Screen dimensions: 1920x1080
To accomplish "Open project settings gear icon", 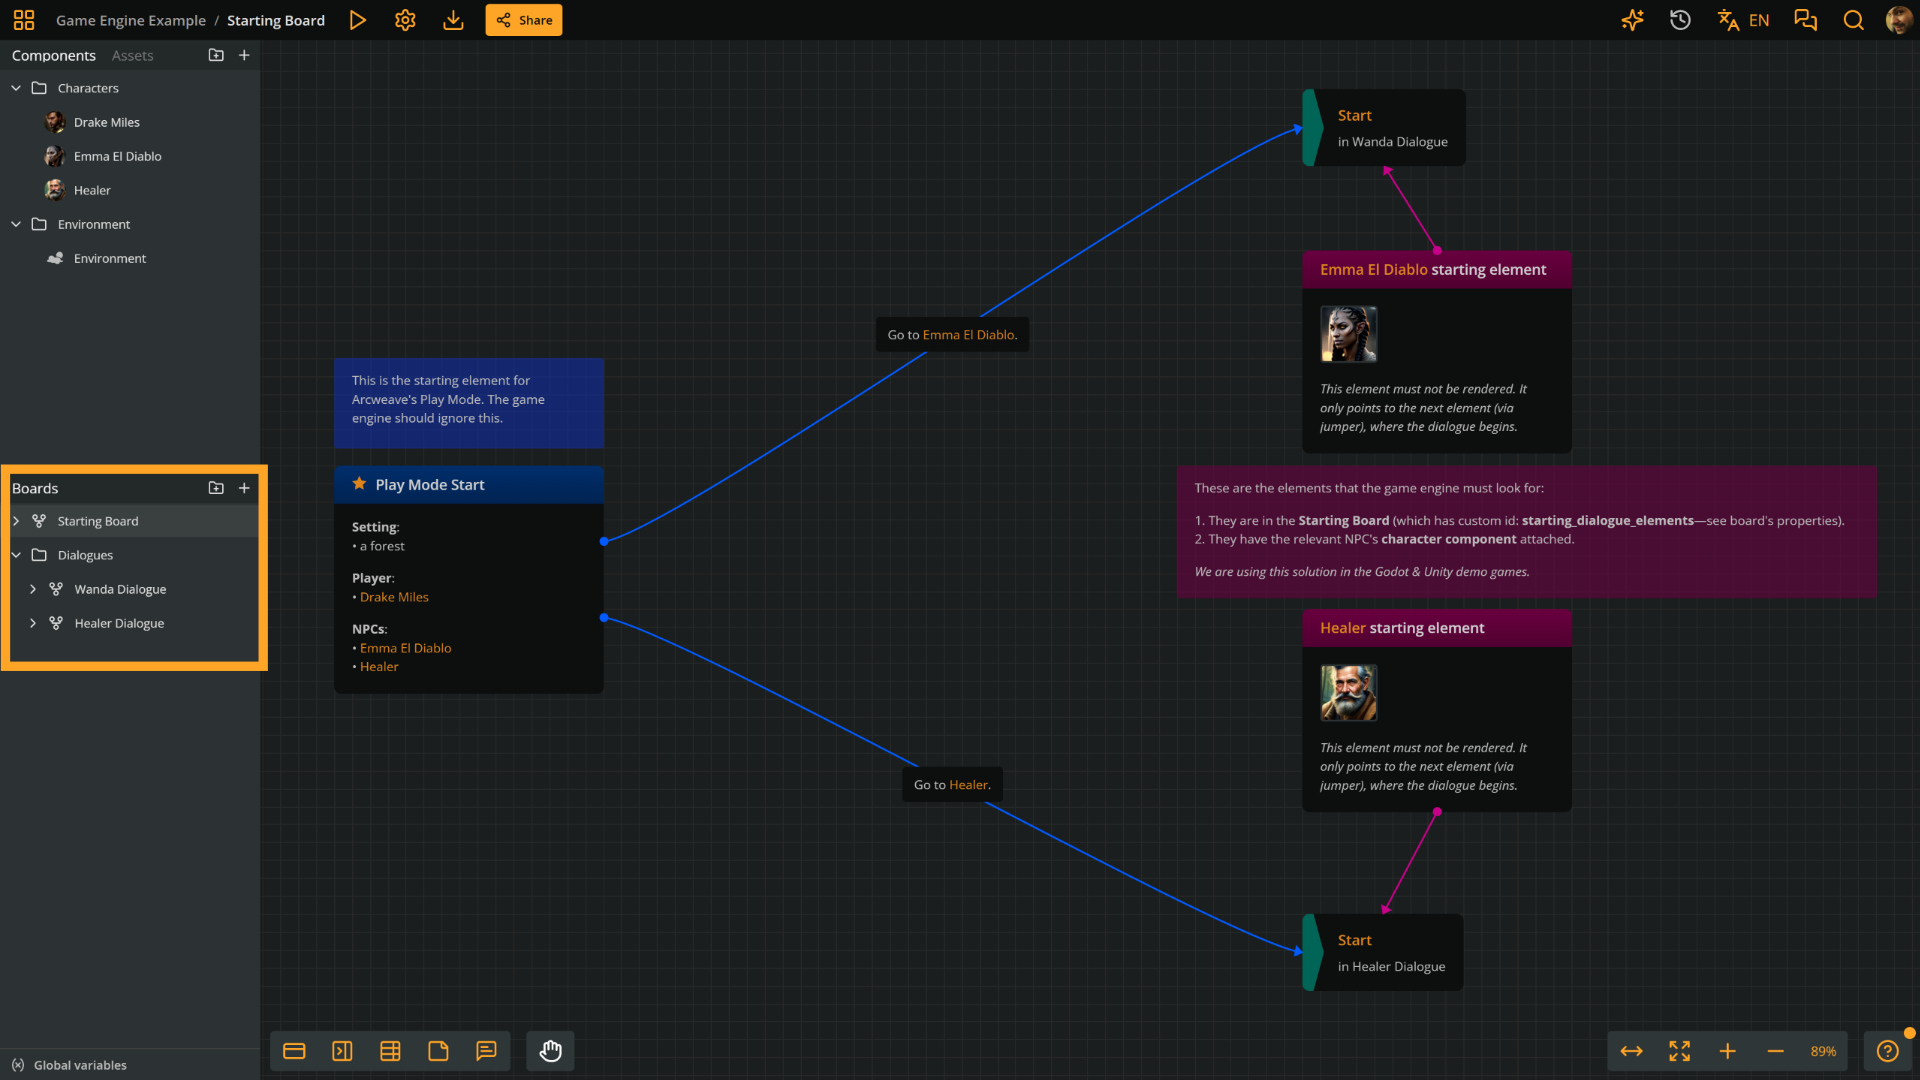I will (x=405, y=20).
